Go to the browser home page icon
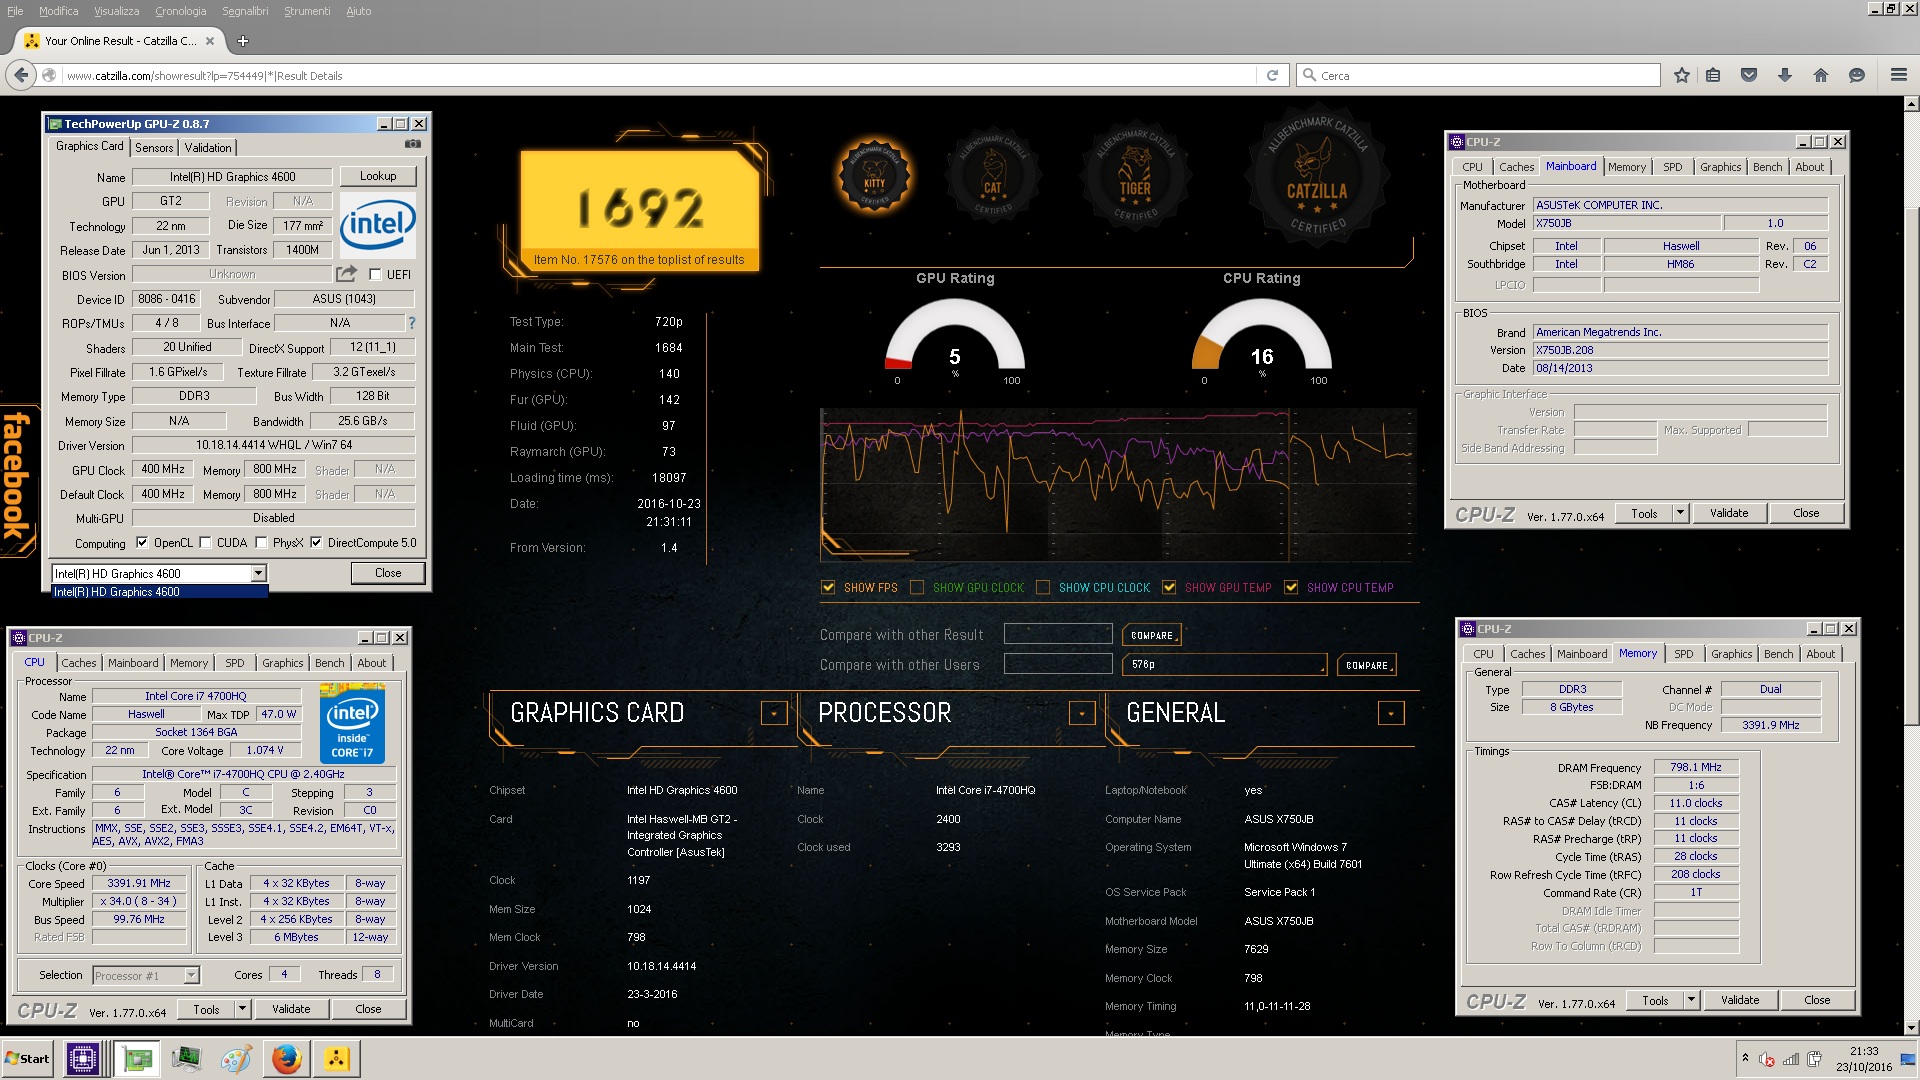 [1821, 75]
